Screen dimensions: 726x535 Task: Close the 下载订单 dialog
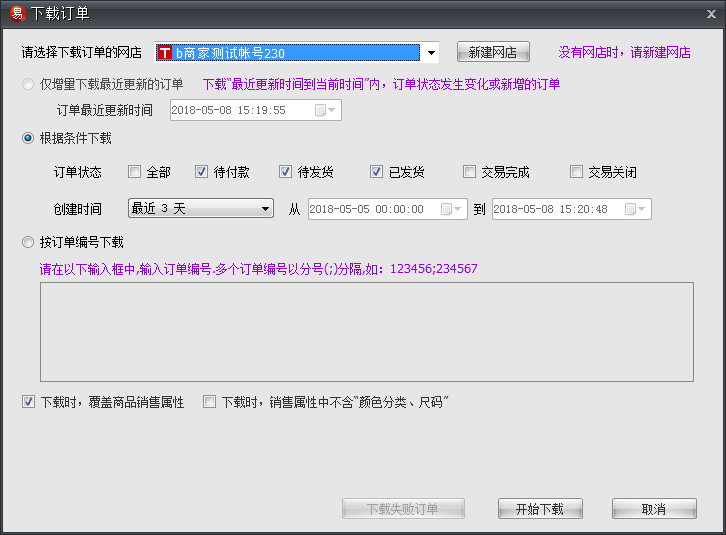pyautogui.click(x=712, y=14)
